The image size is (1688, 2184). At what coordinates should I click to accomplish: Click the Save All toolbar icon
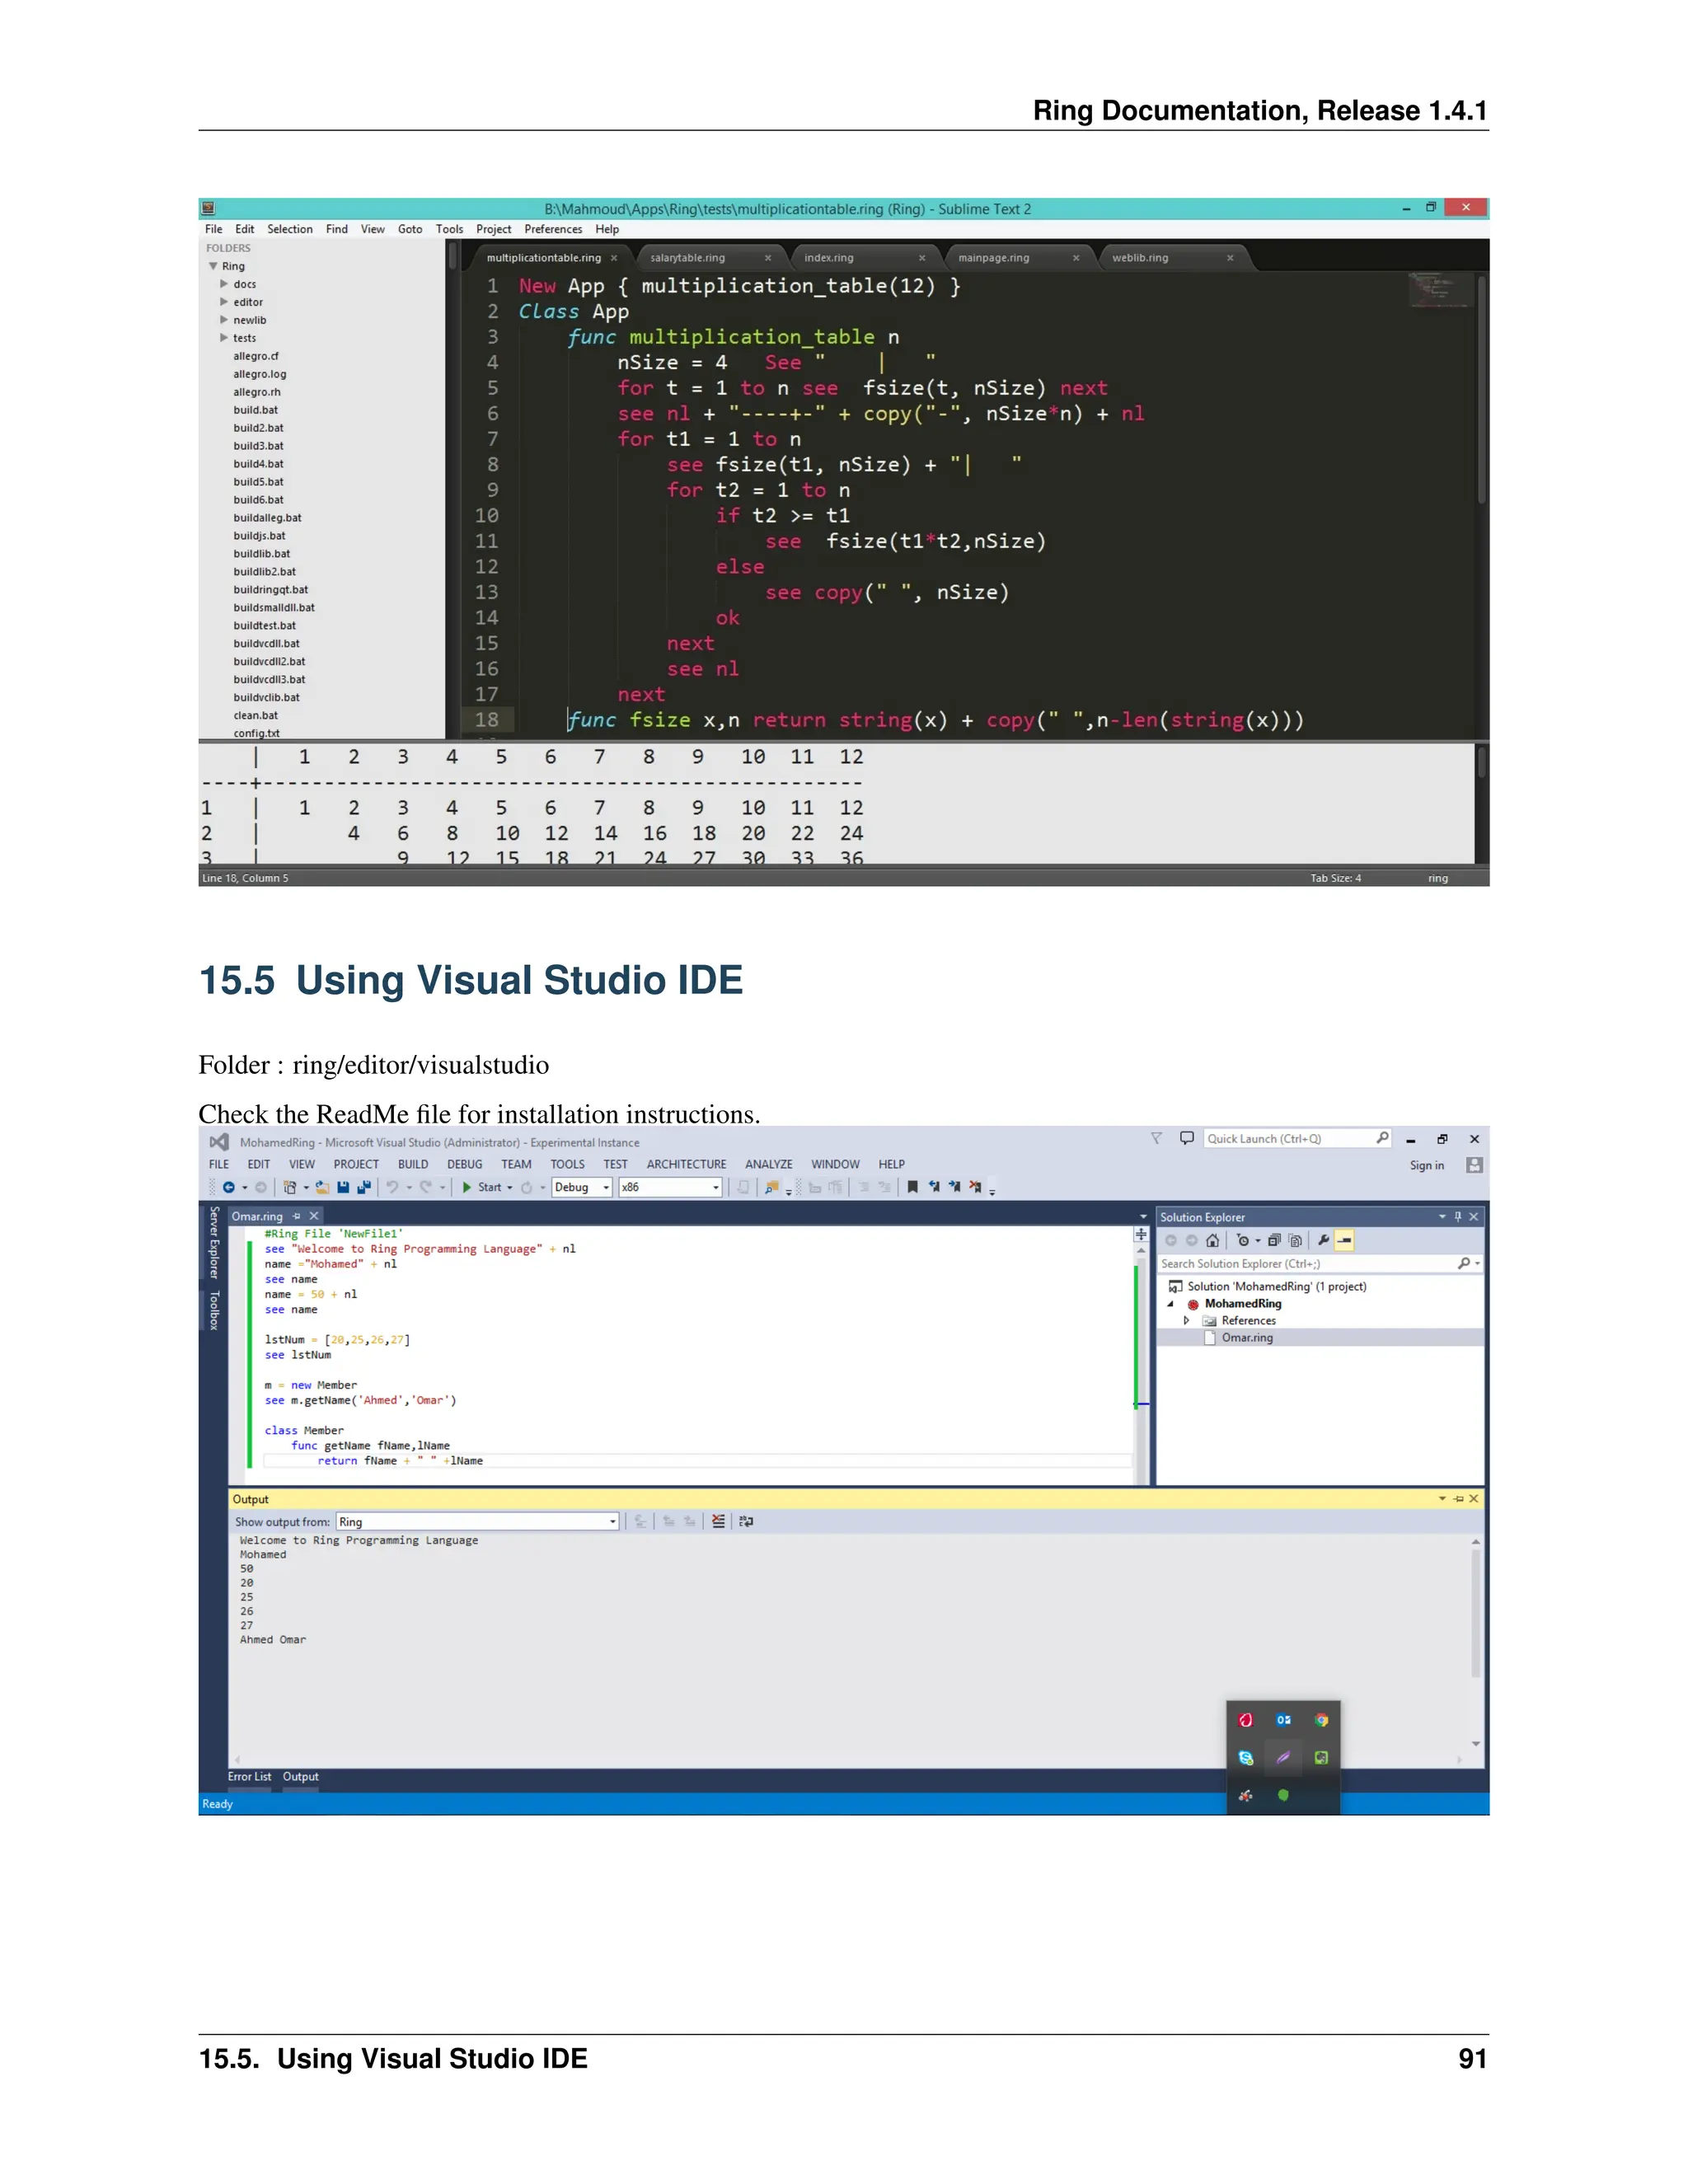tap(364, 1187)
